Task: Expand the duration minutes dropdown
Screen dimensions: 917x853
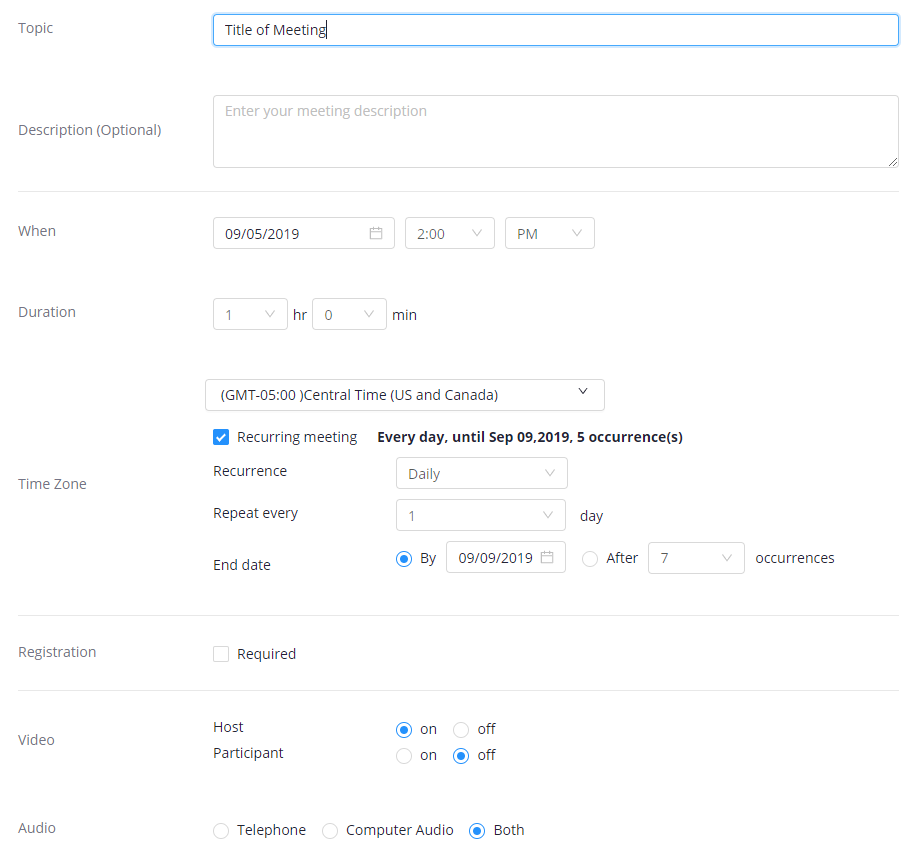Action: 349,314
